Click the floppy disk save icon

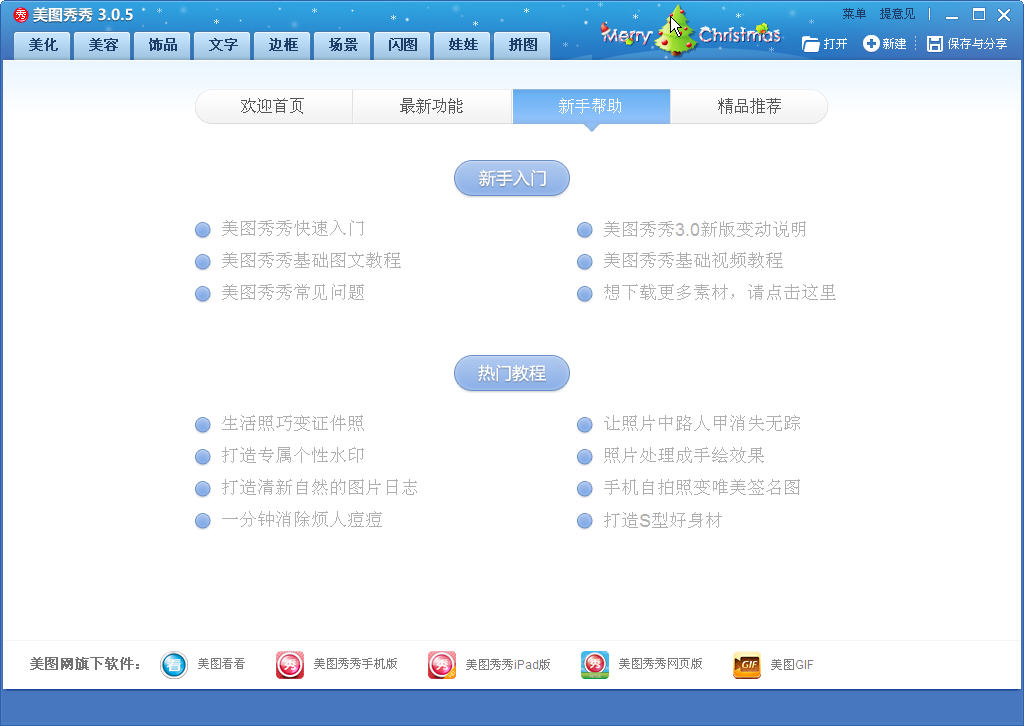pos(935,44)
